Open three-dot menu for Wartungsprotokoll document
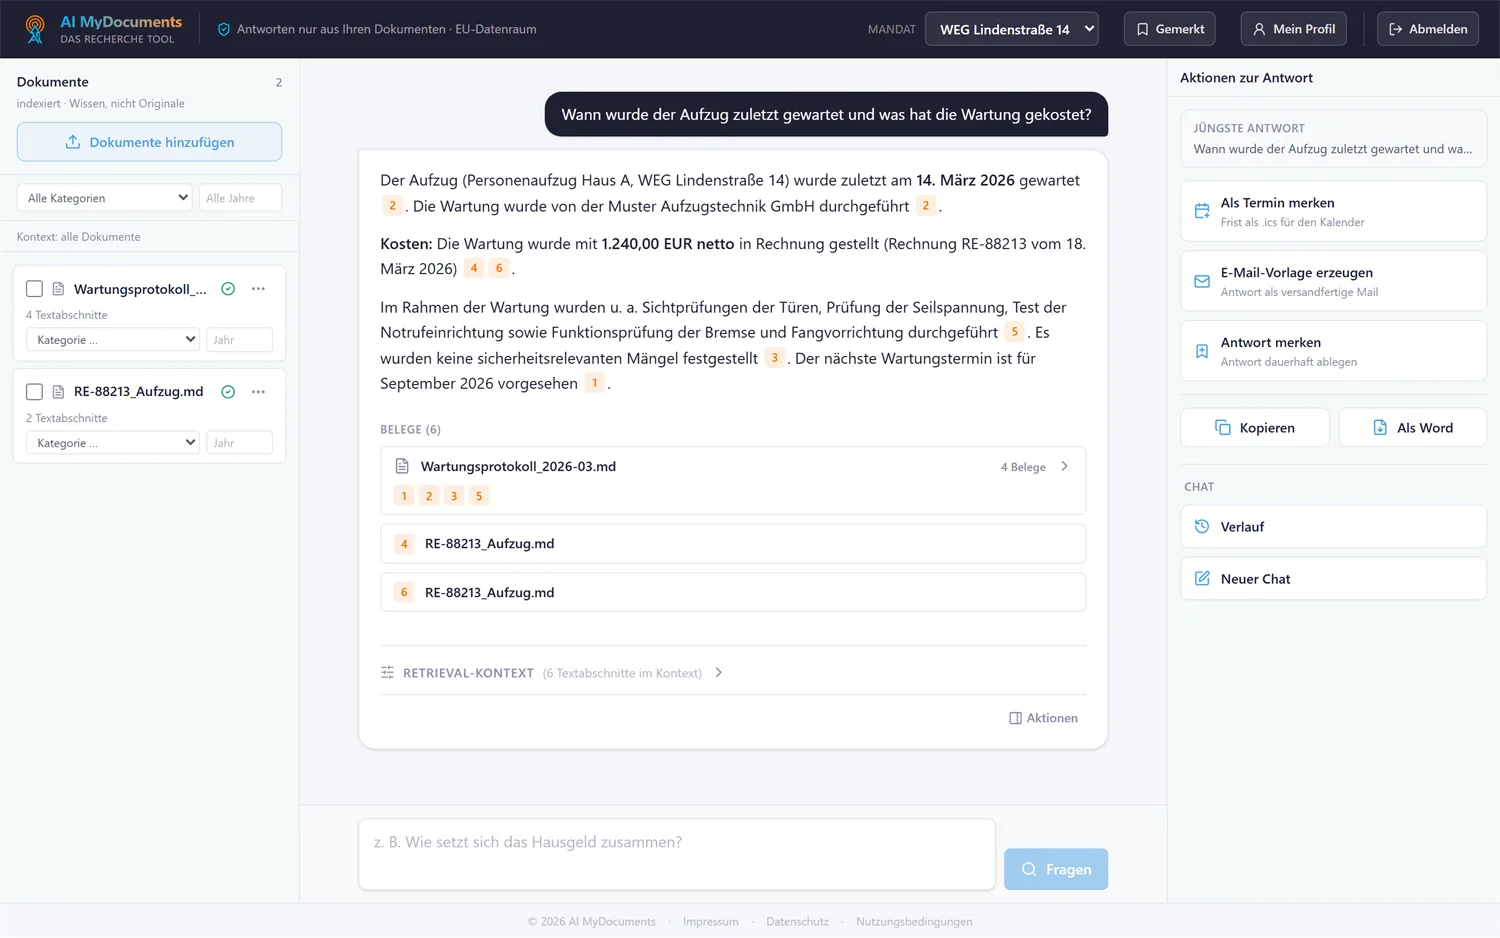This screenshot has width=1500, height=938. click(258, 289)
